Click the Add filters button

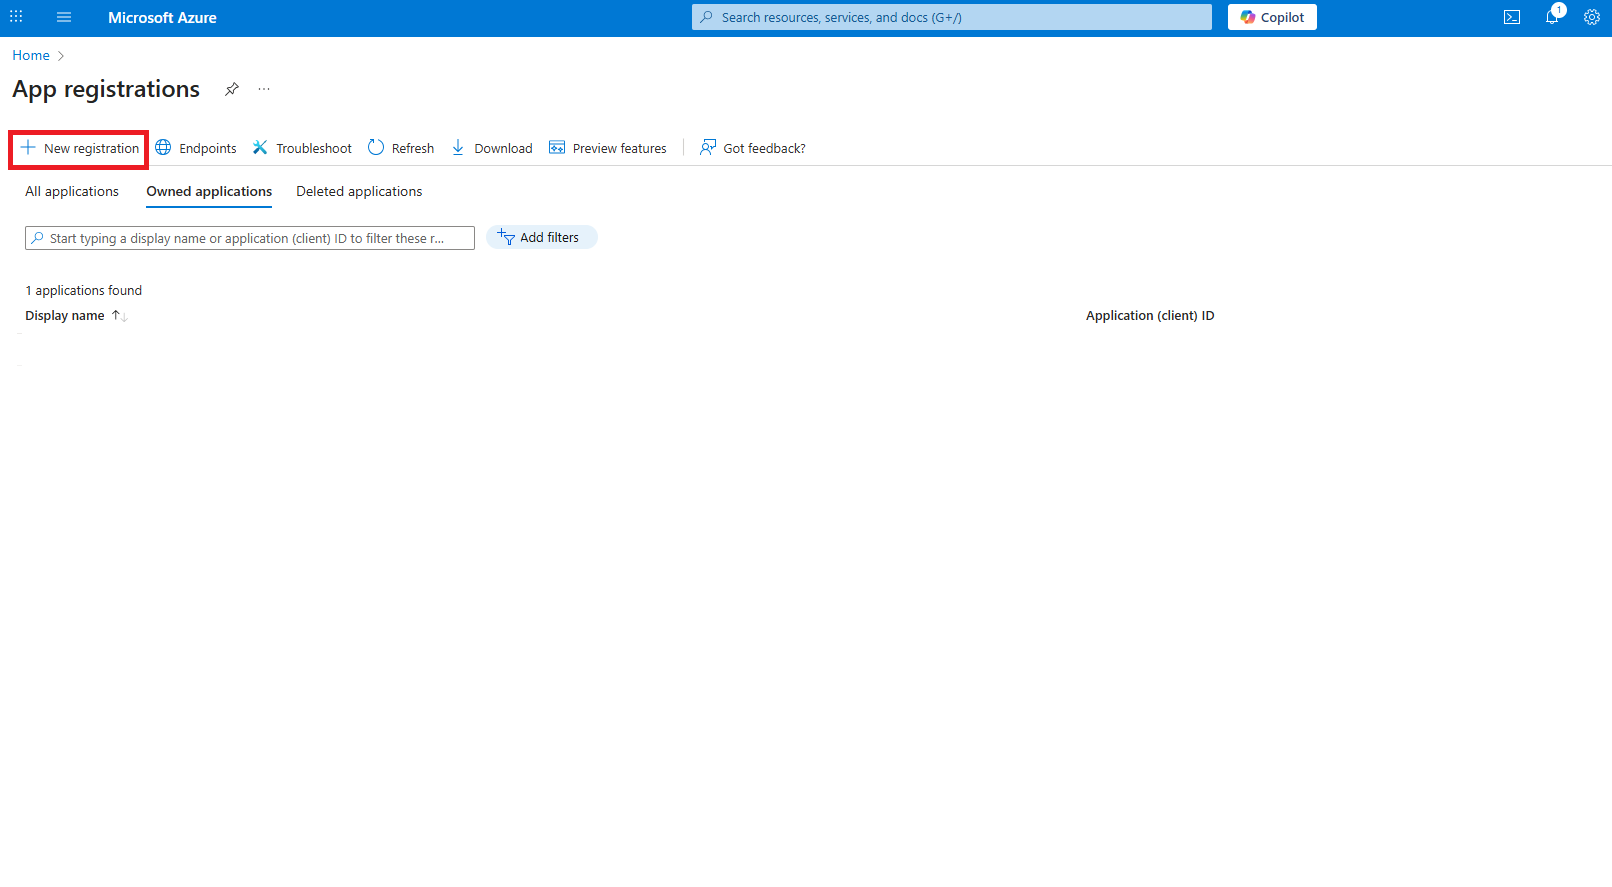click(541, 237)
